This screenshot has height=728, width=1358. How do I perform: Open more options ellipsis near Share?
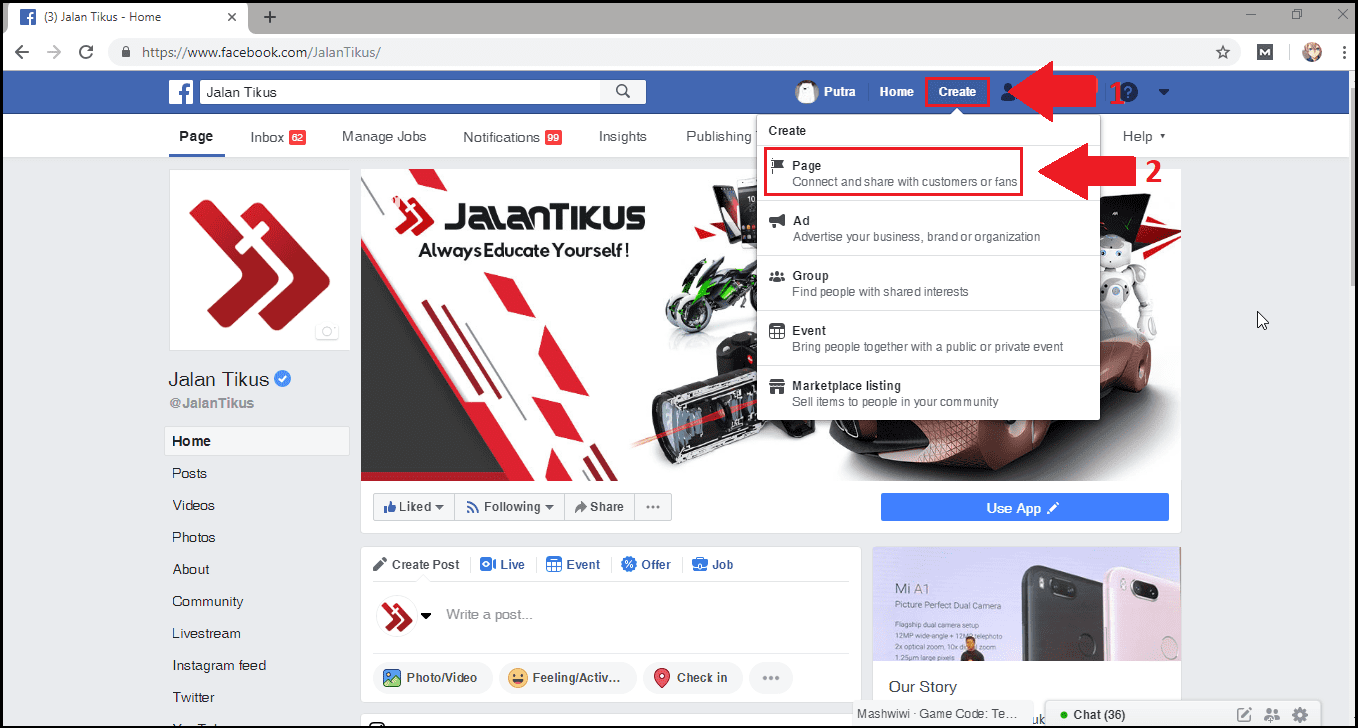pyautogui.click(x=653, y=507)
